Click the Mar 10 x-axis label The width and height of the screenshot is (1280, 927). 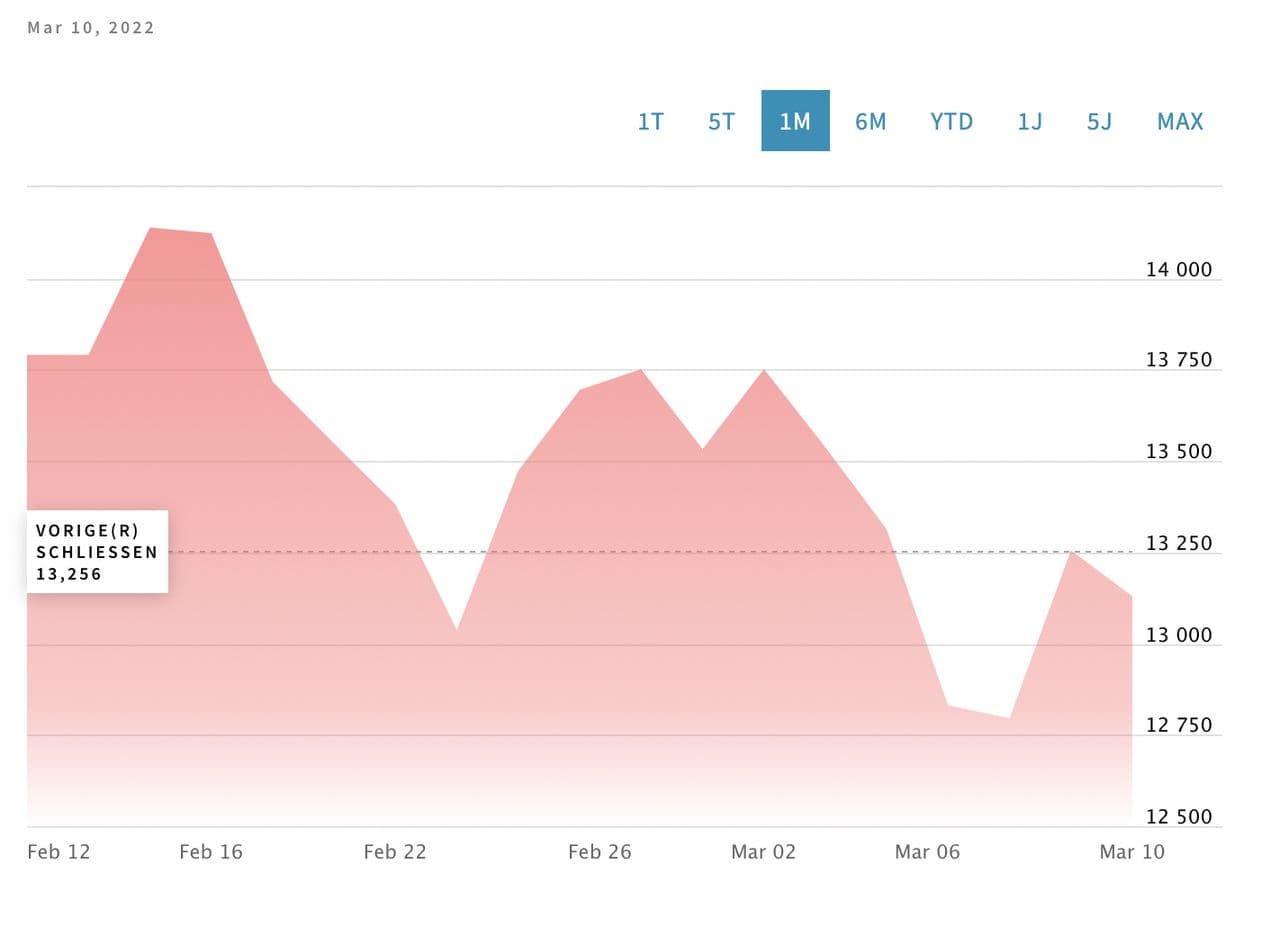1132,852
